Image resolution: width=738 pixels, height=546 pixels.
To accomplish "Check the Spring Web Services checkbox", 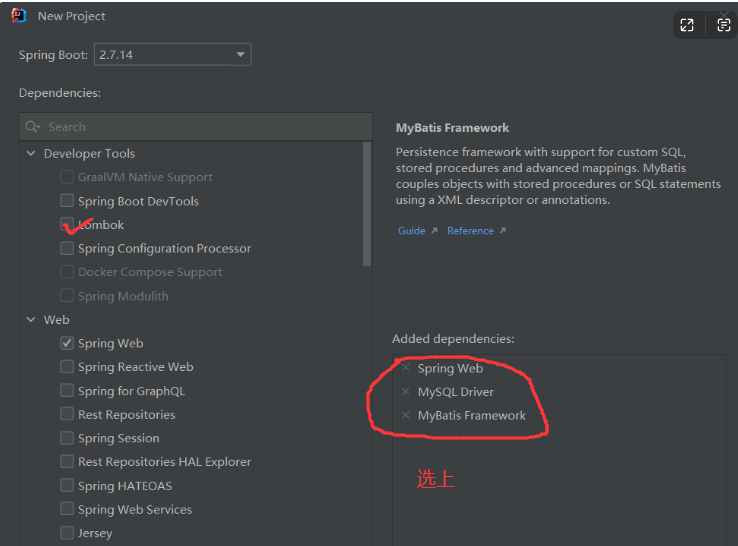I will 67,509.
